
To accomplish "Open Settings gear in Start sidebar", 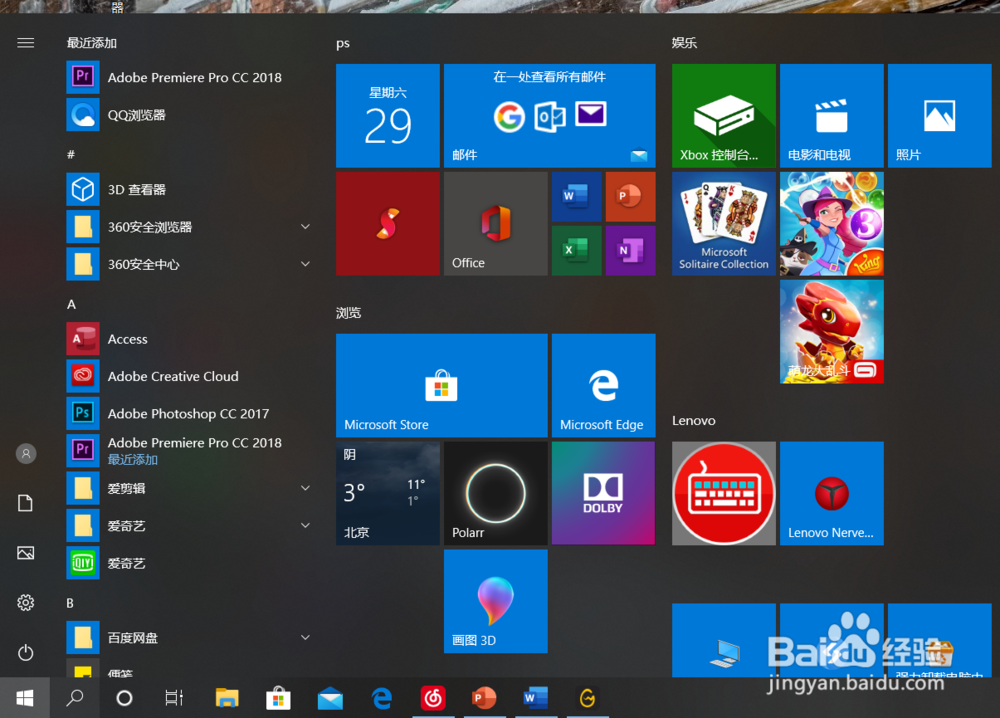I will pyautogui.click(x=26, y=603).
